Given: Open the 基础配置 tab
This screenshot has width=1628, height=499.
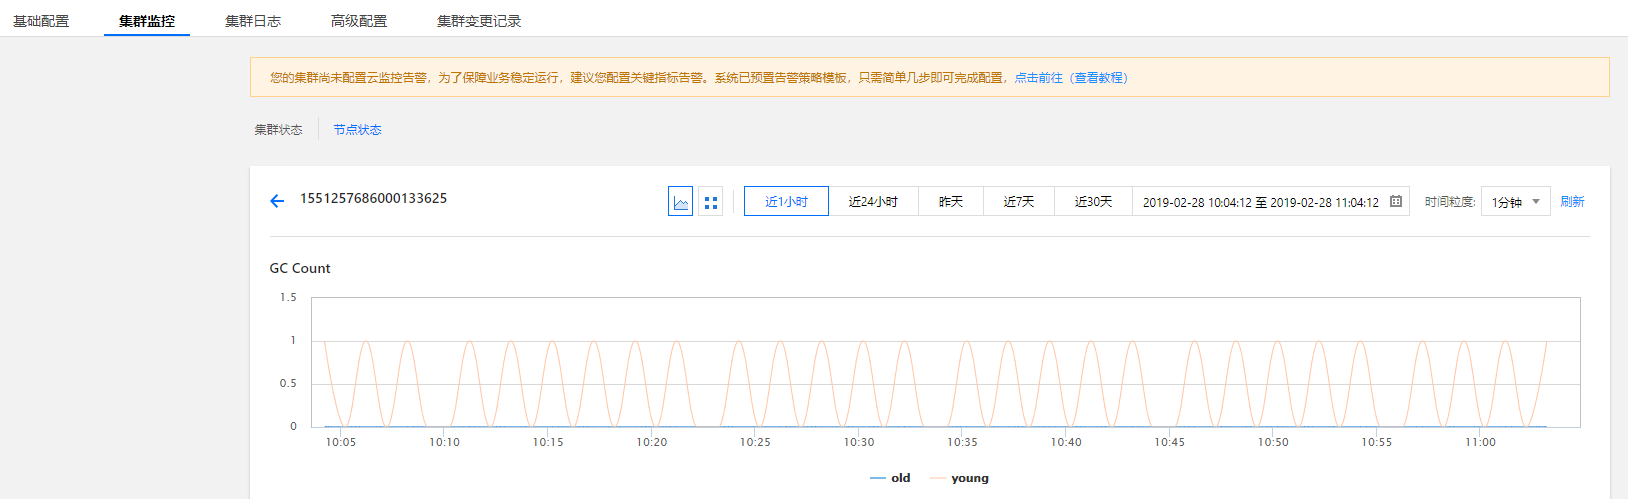Looking at the screenshot, I should tap(41, 21).
